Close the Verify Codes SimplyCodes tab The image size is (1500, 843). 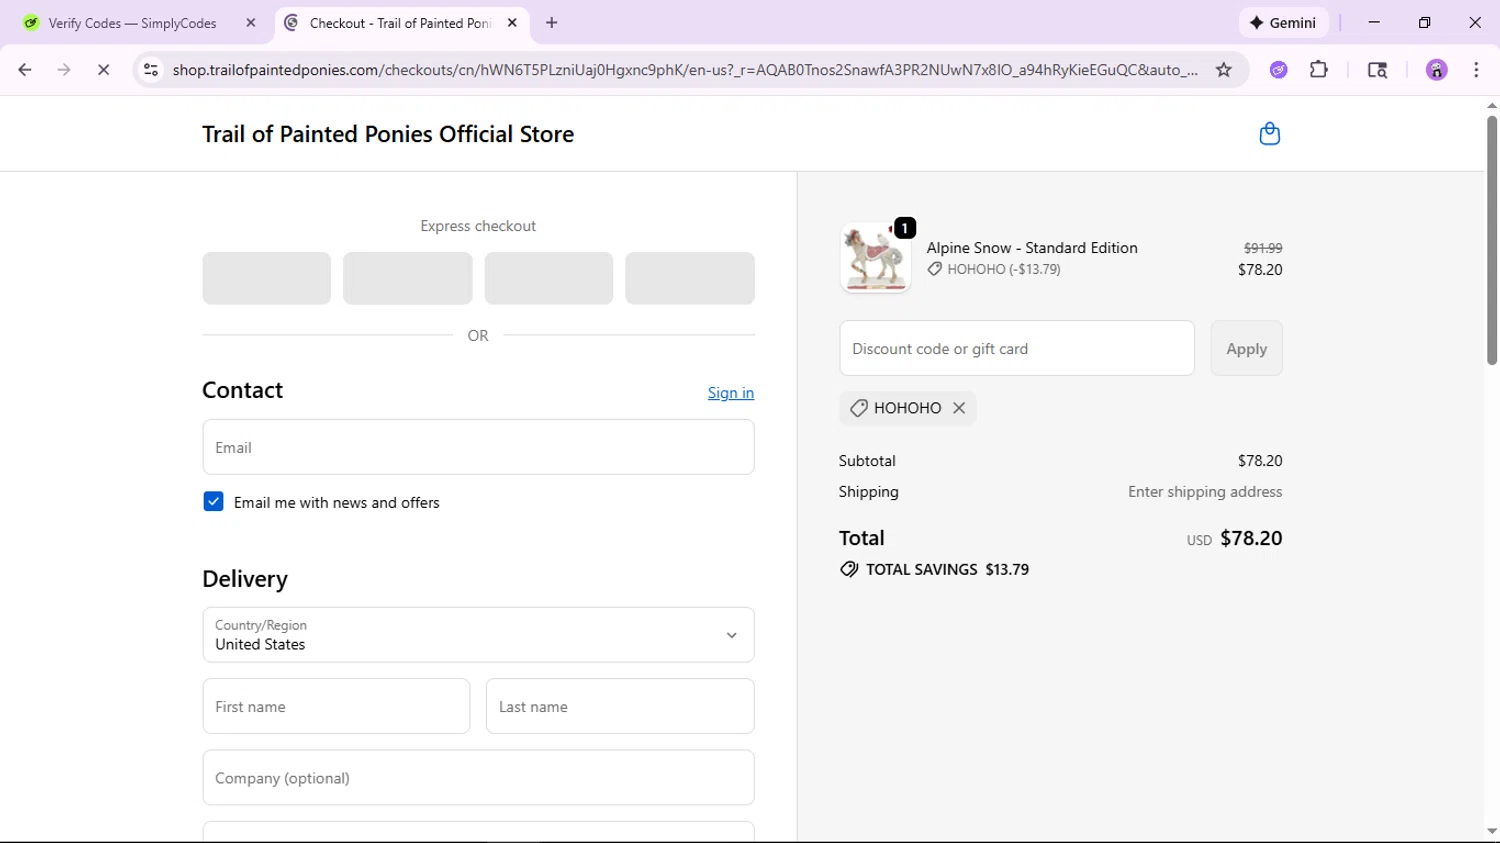tap(251, 23)
